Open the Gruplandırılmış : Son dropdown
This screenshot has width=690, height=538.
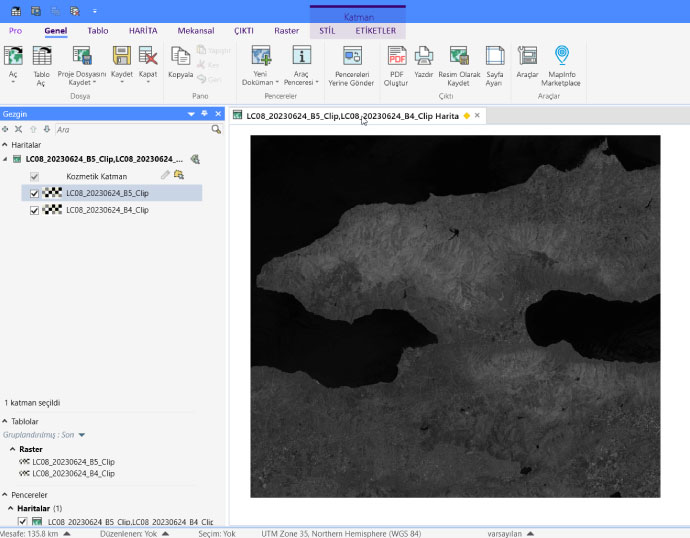(x=82, y=435)
